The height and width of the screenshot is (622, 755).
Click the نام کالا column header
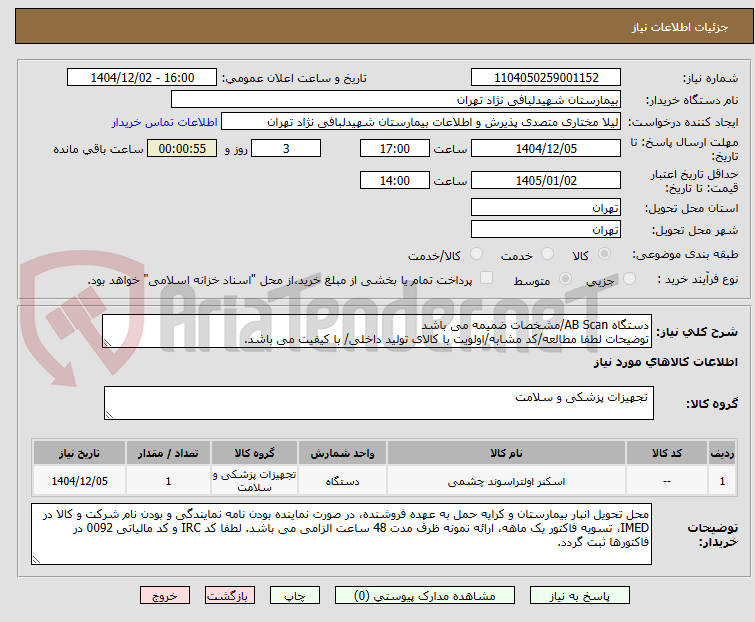506,453
